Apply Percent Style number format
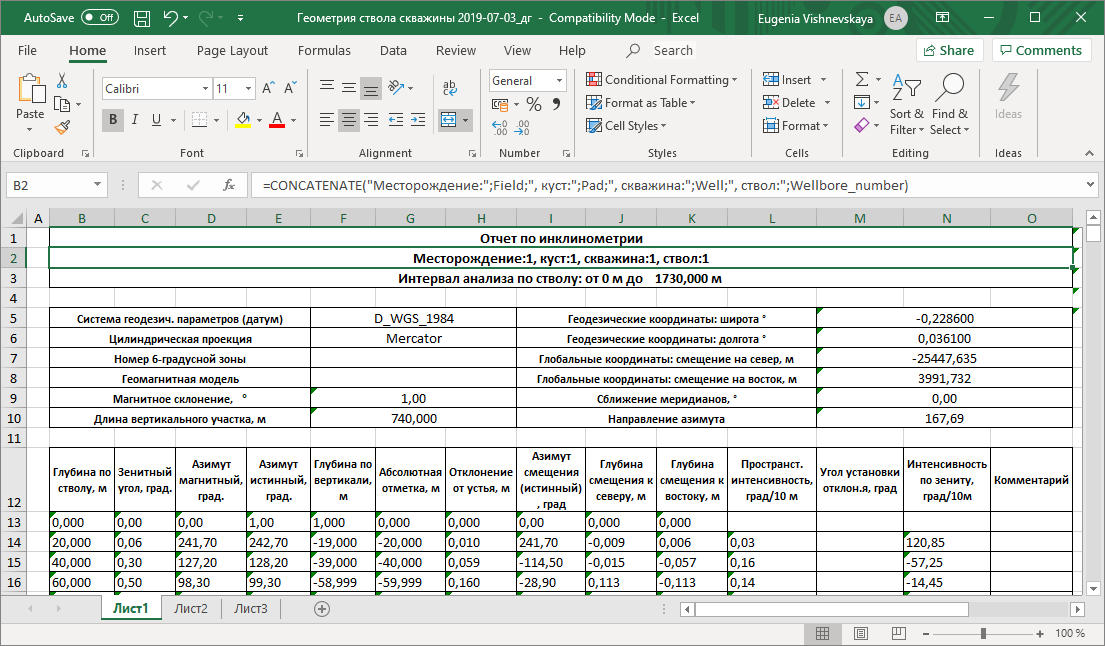The image size is (1105, 646). (x=533, y=104)
